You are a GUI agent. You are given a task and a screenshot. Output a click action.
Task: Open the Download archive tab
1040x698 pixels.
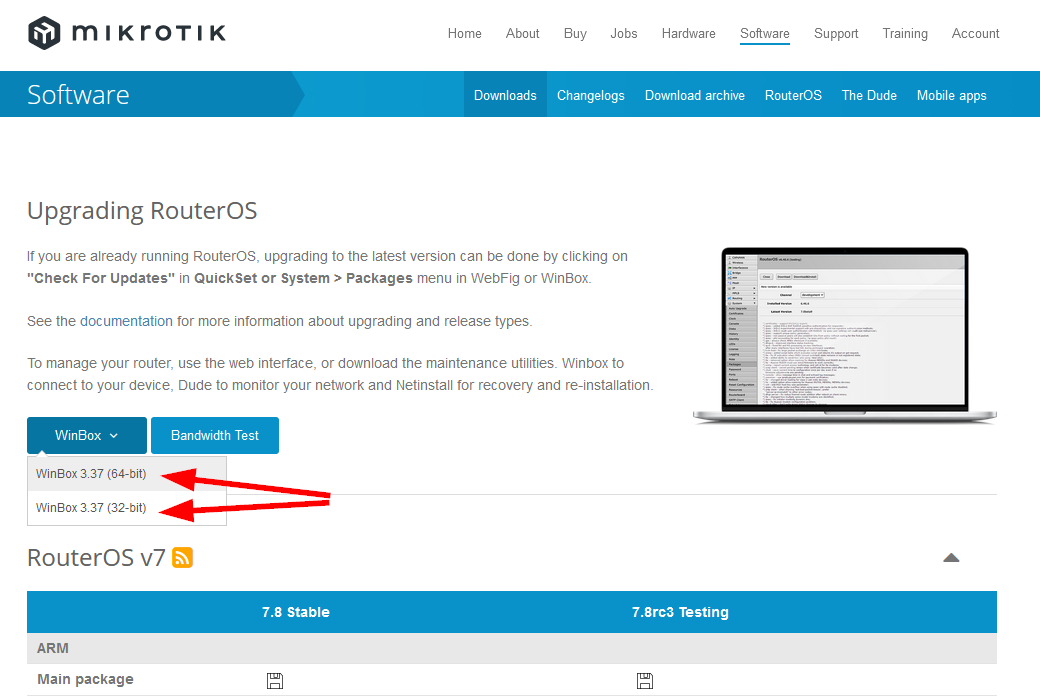pos(694,95)
